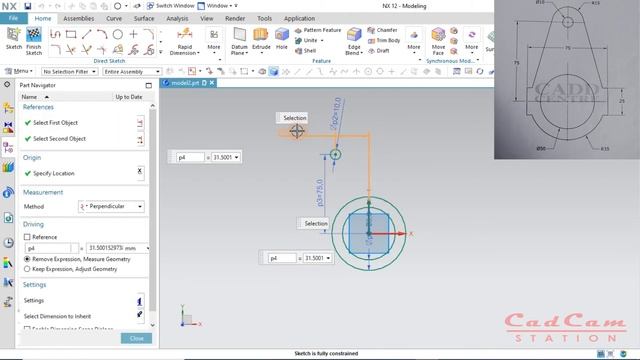Open the lower on-screen p4 value dropdown
The height and width of the screenshot is (360, 640).
(x=328, y=258)
